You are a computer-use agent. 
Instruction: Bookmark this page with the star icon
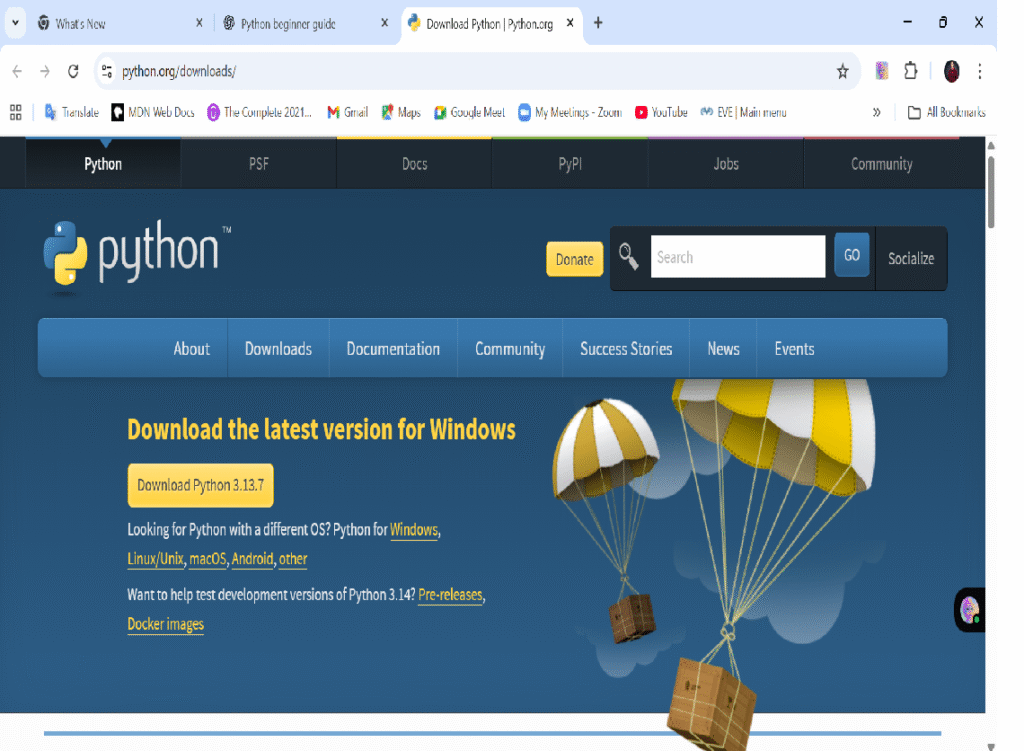pyautogui.click(x=842, y=71)
